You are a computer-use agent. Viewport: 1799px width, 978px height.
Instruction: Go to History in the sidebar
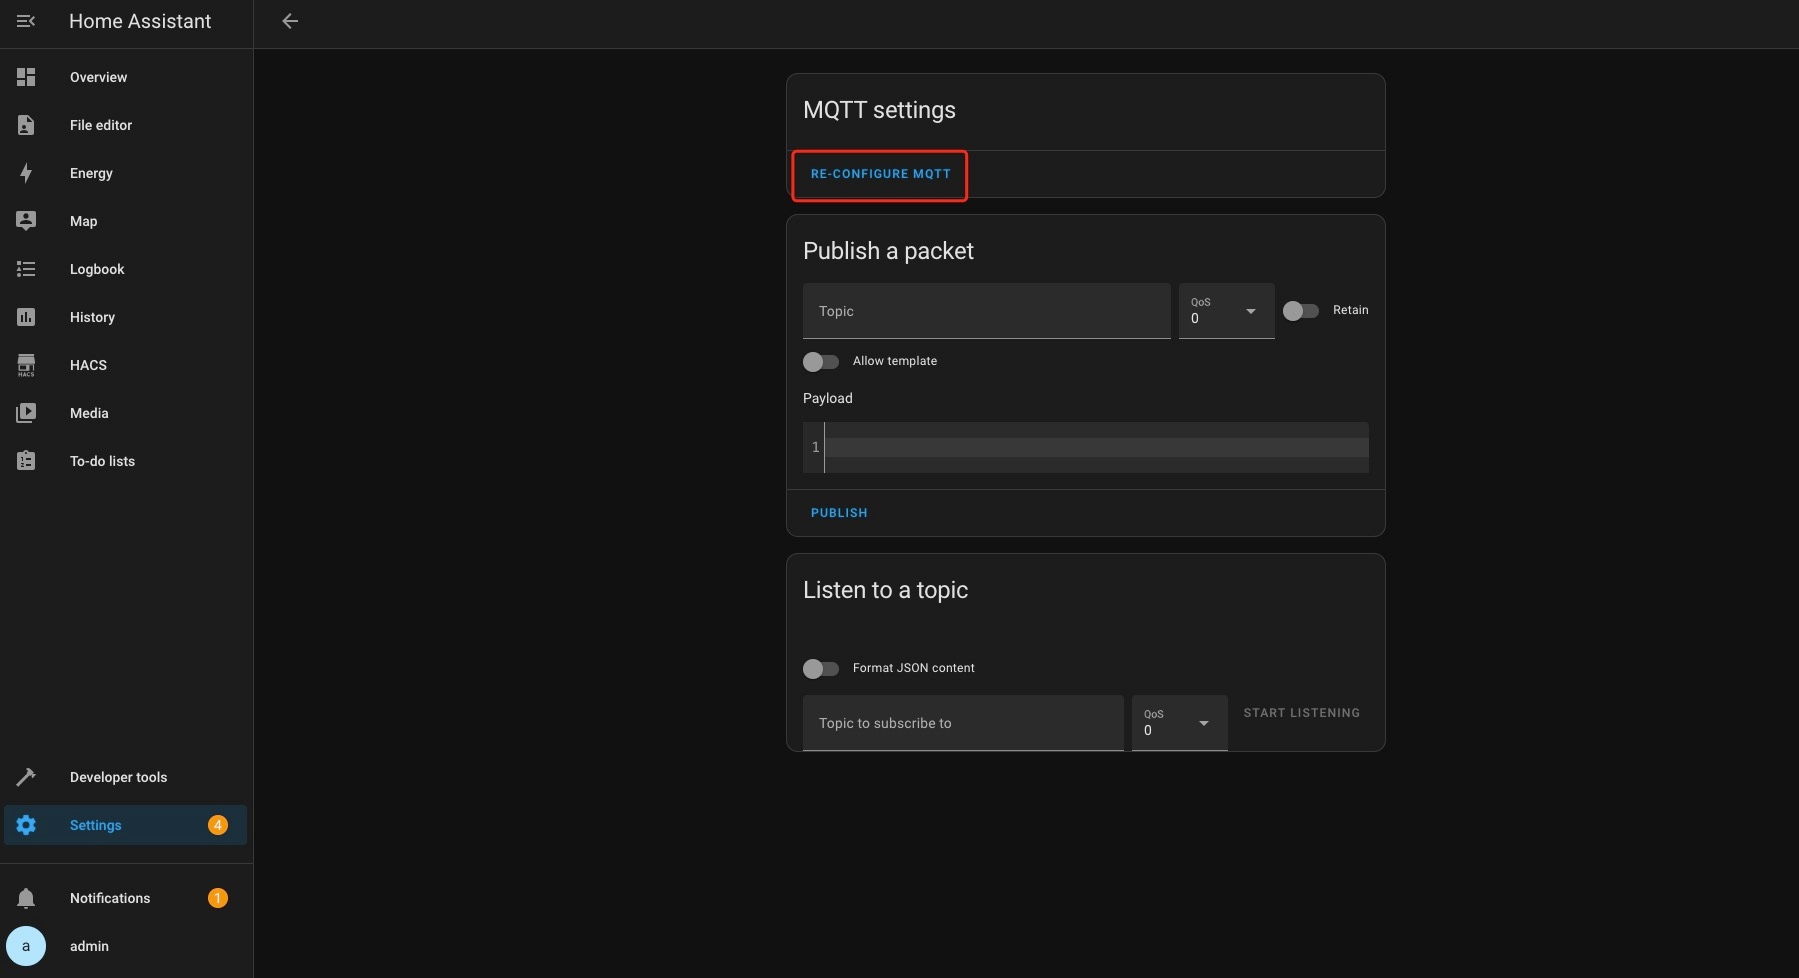pyautogui.click(x=92, y=317)
